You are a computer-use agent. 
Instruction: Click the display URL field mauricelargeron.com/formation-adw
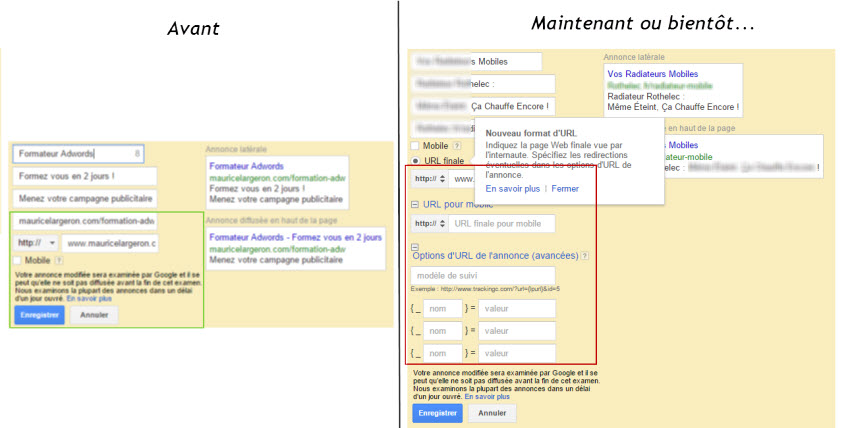85,221
